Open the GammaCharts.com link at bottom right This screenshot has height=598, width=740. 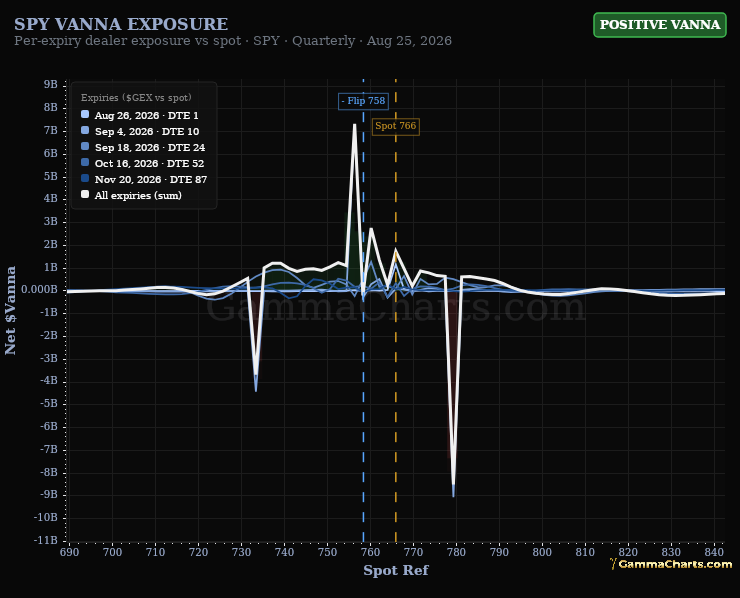point(671,564)
